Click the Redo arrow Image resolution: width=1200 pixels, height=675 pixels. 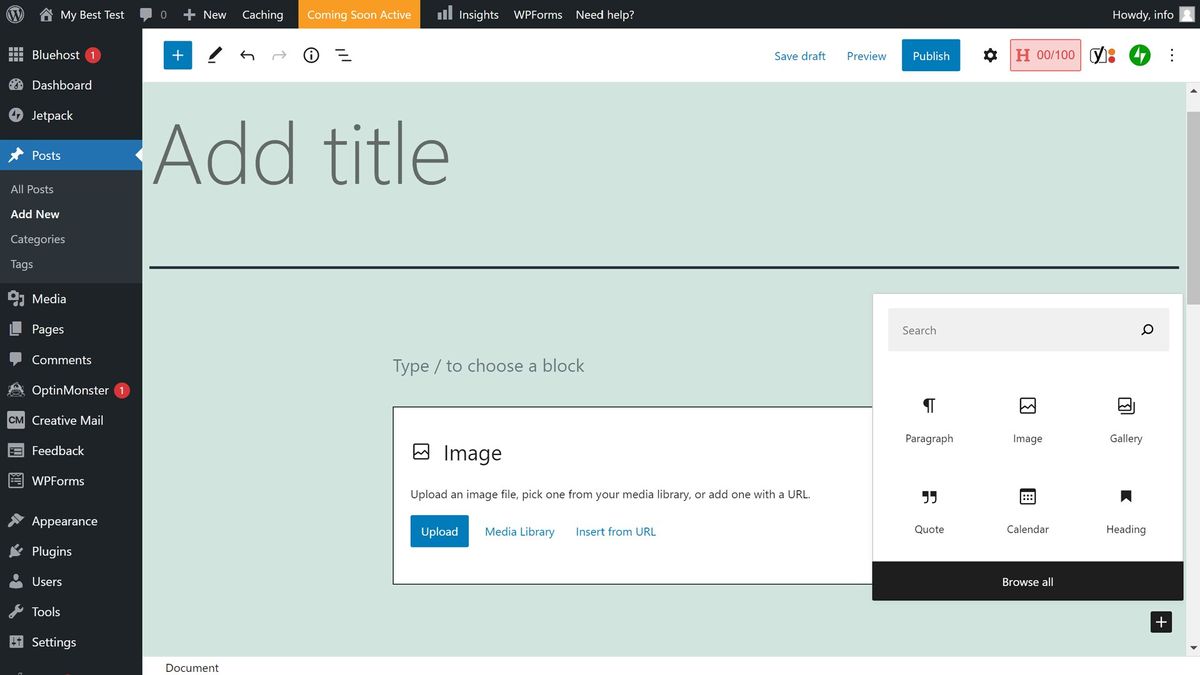[x=279, y=55]
